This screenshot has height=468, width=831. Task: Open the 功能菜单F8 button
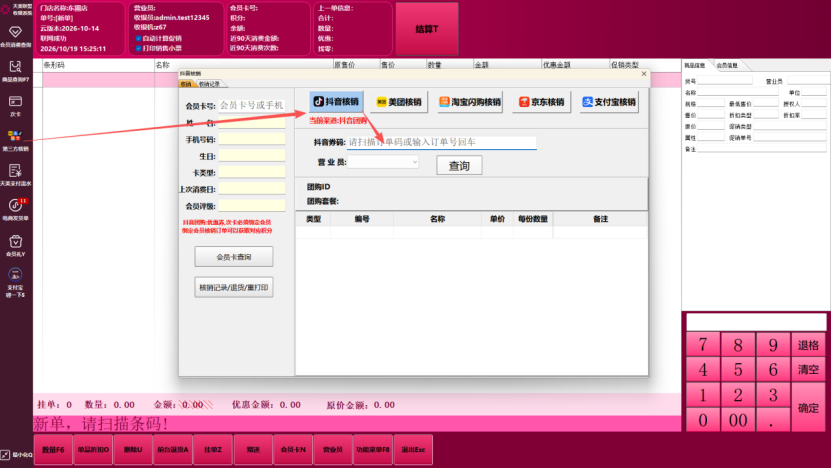(x=373, y=449)
